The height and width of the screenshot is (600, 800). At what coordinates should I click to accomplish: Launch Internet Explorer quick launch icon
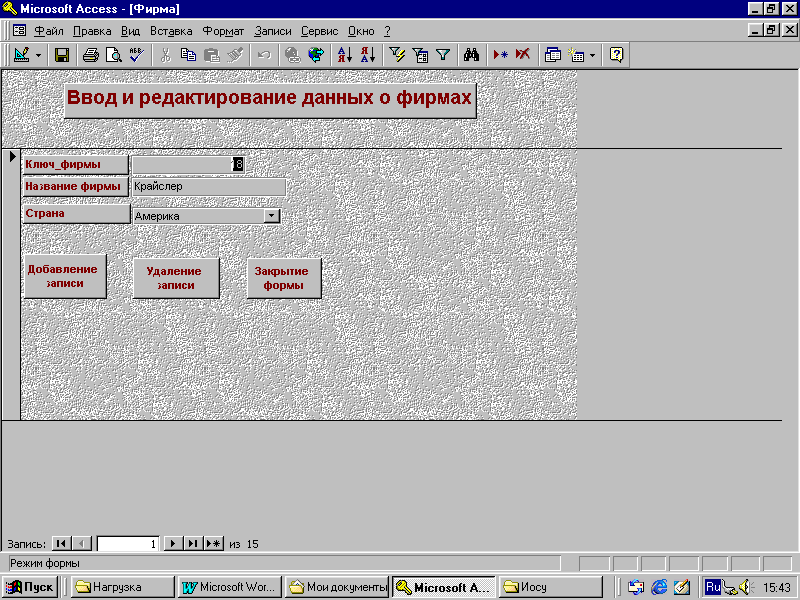tap(659, 587)
